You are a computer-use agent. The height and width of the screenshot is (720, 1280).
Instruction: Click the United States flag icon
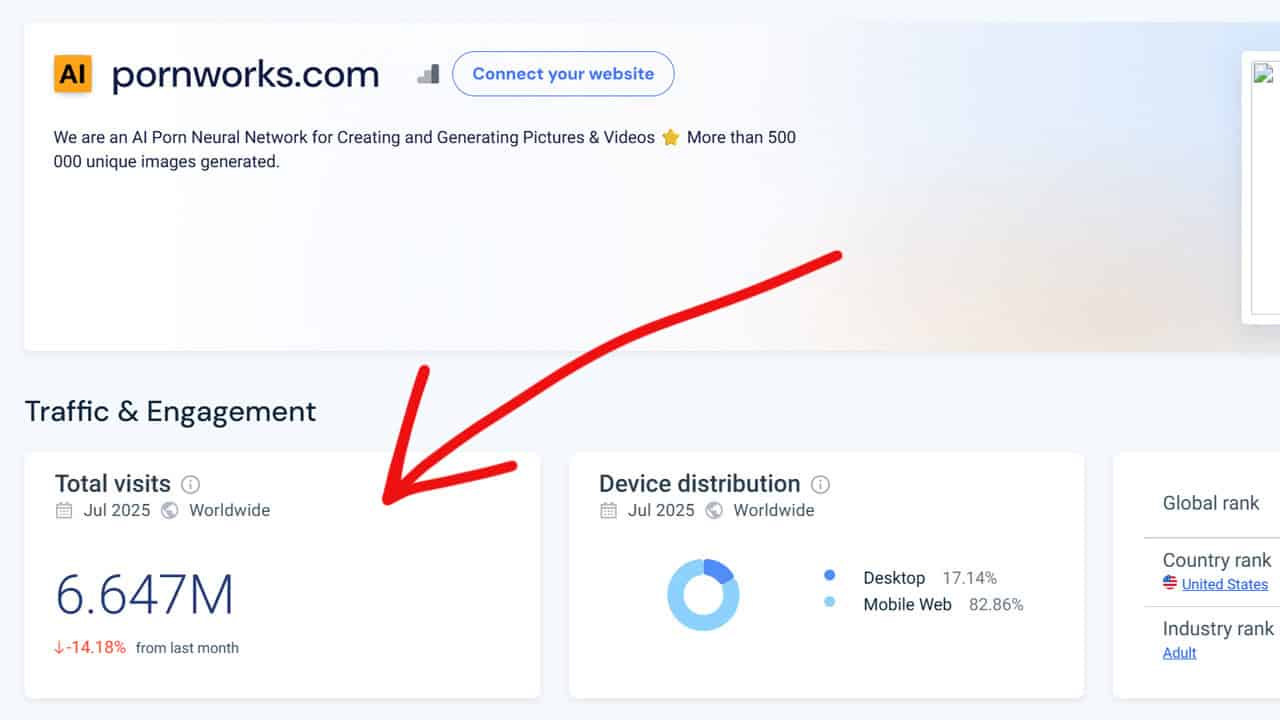click(x=1170, y=584)
